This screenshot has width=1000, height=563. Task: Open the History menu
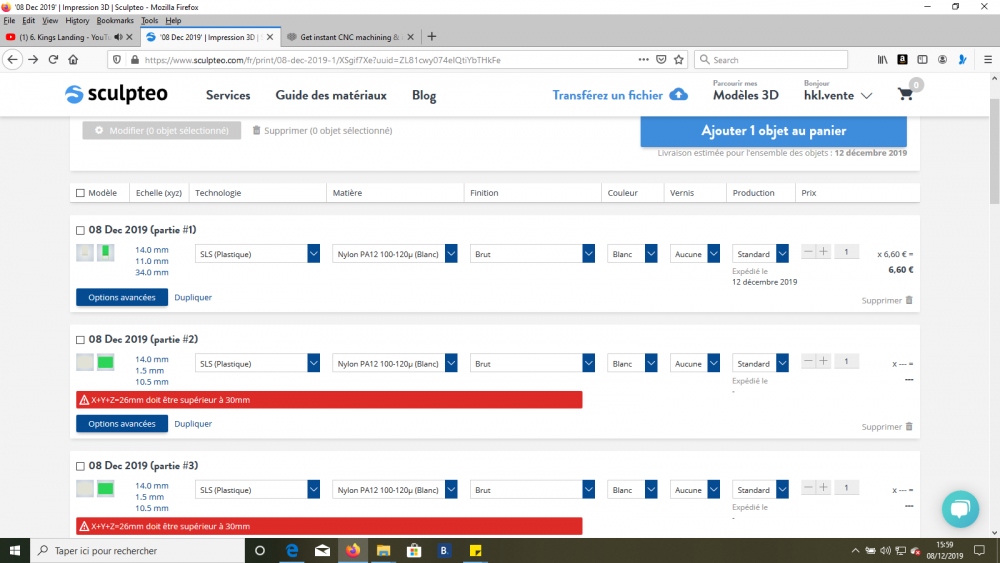click(77, 20)
